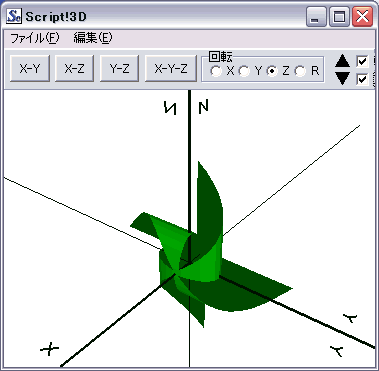Switch to the X-Z plane view

coord(74,69)
